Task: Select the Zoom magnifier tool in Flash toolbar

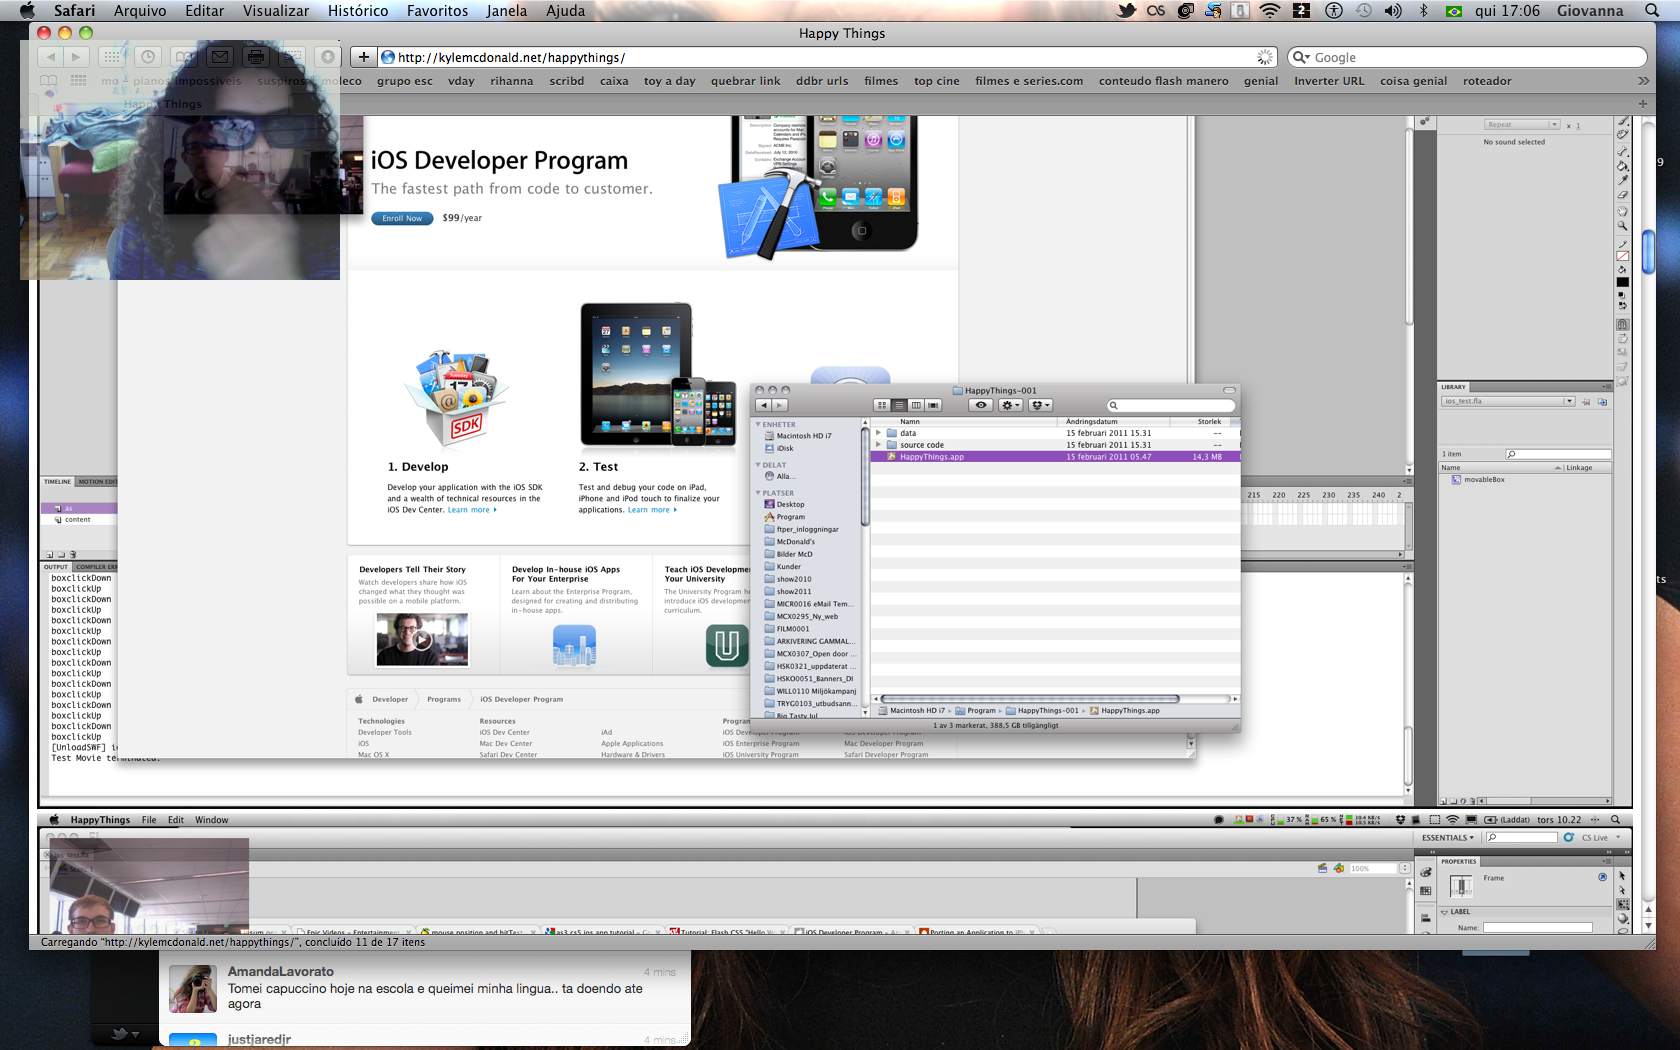Action: pos(1622,226)
